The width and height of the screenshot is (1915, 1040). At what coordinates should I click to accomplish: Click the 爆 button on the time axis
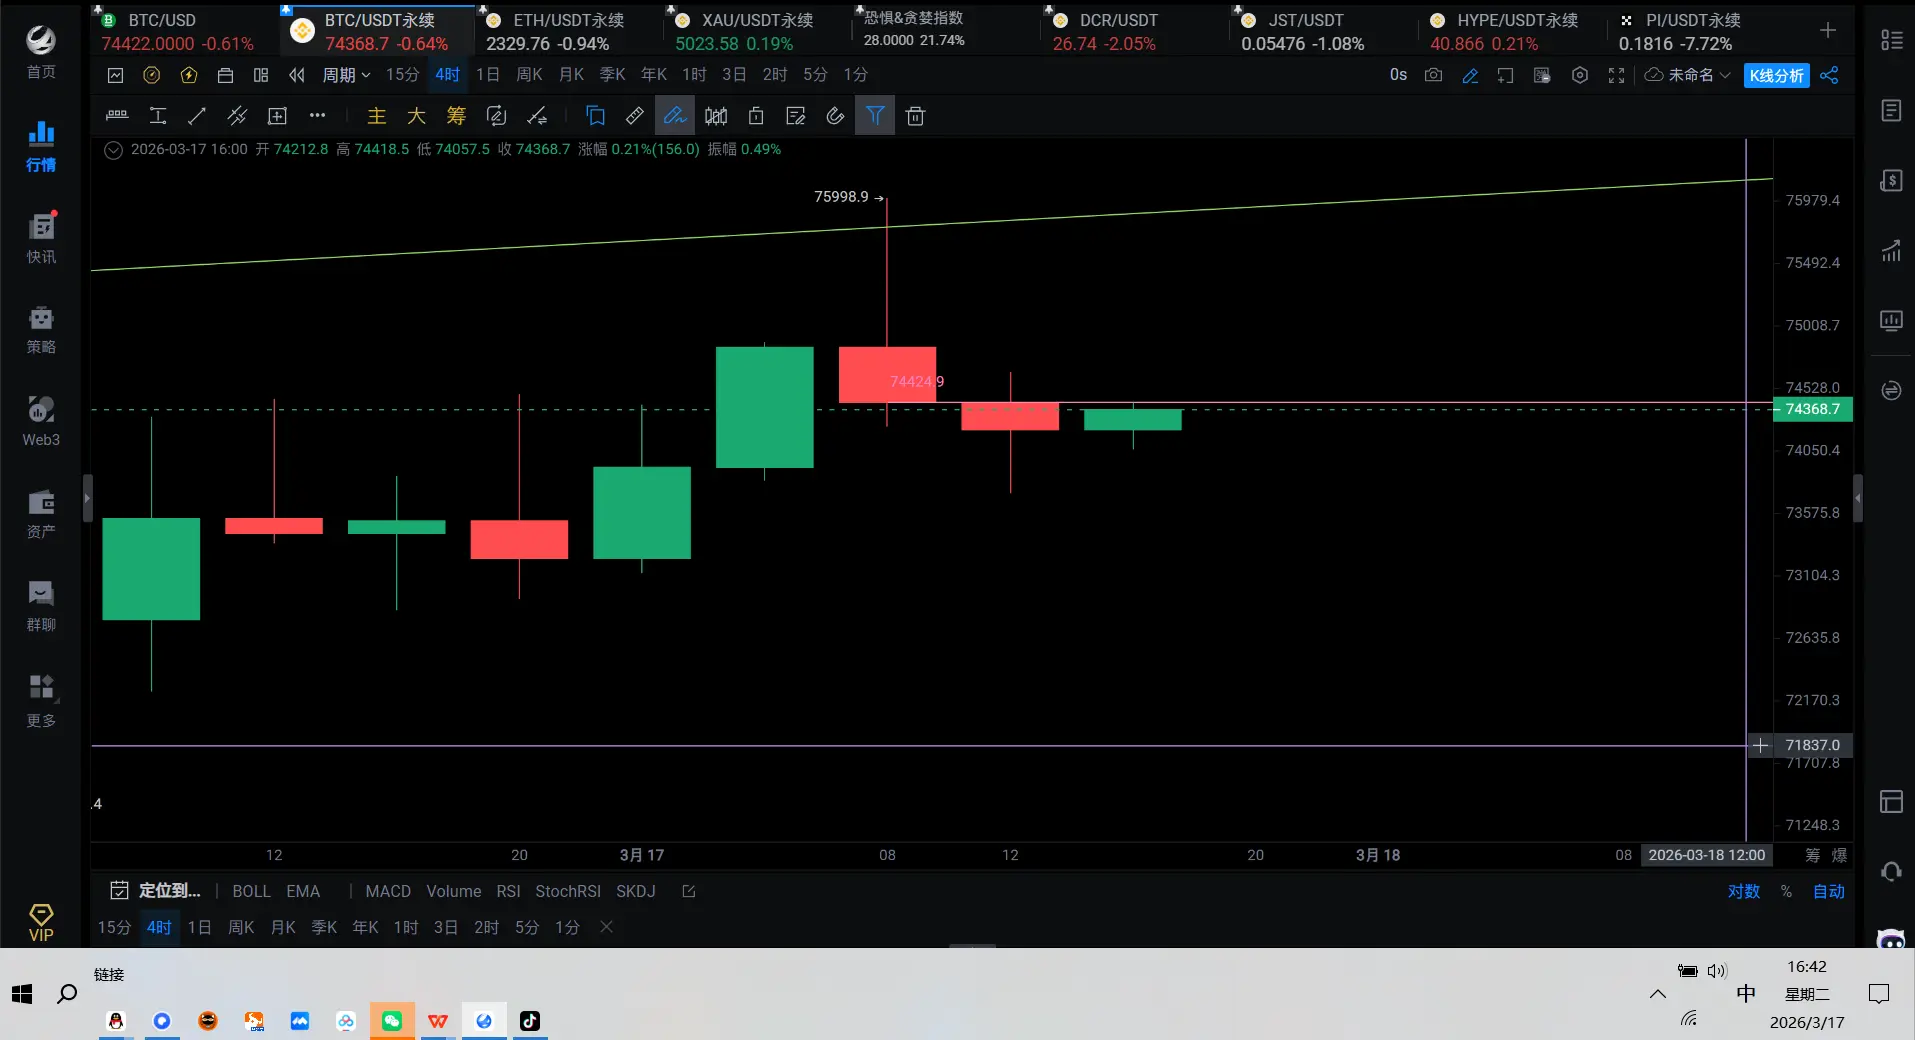click(x=1839, y=855)
